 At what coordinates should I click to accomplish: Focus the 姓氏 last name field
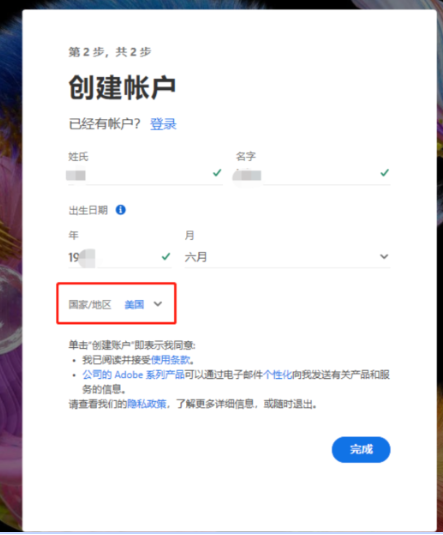pyautogui.click(x=145, y=175)
